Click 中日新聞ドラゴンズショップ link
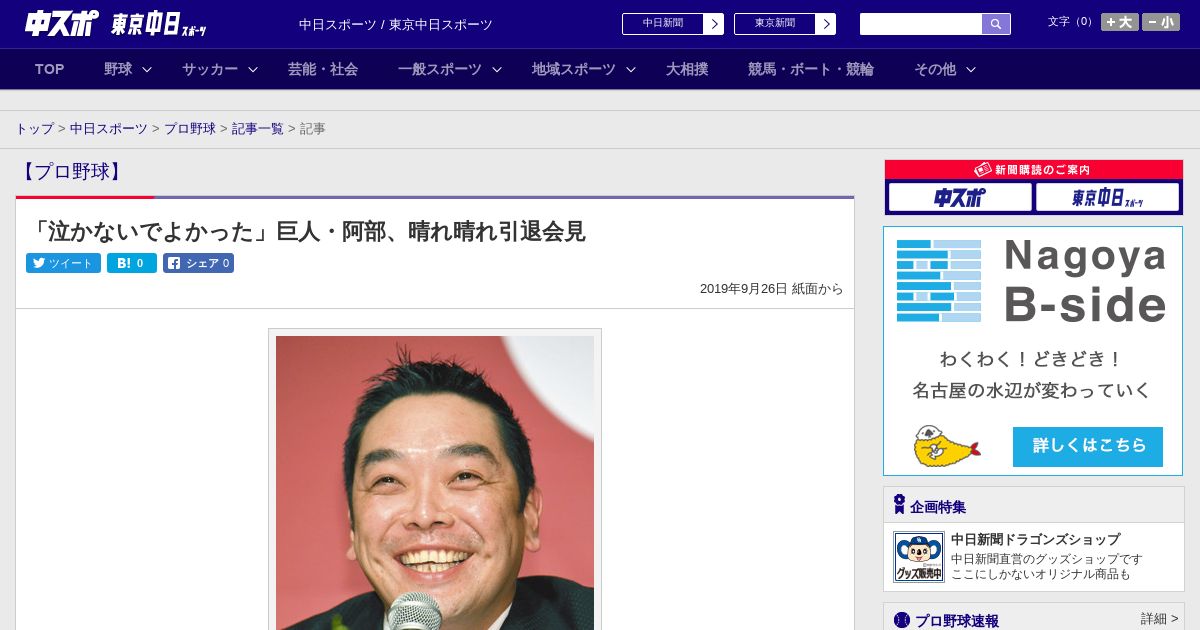The height and width of the screenshot is (630, 1200). point(1035,540)
